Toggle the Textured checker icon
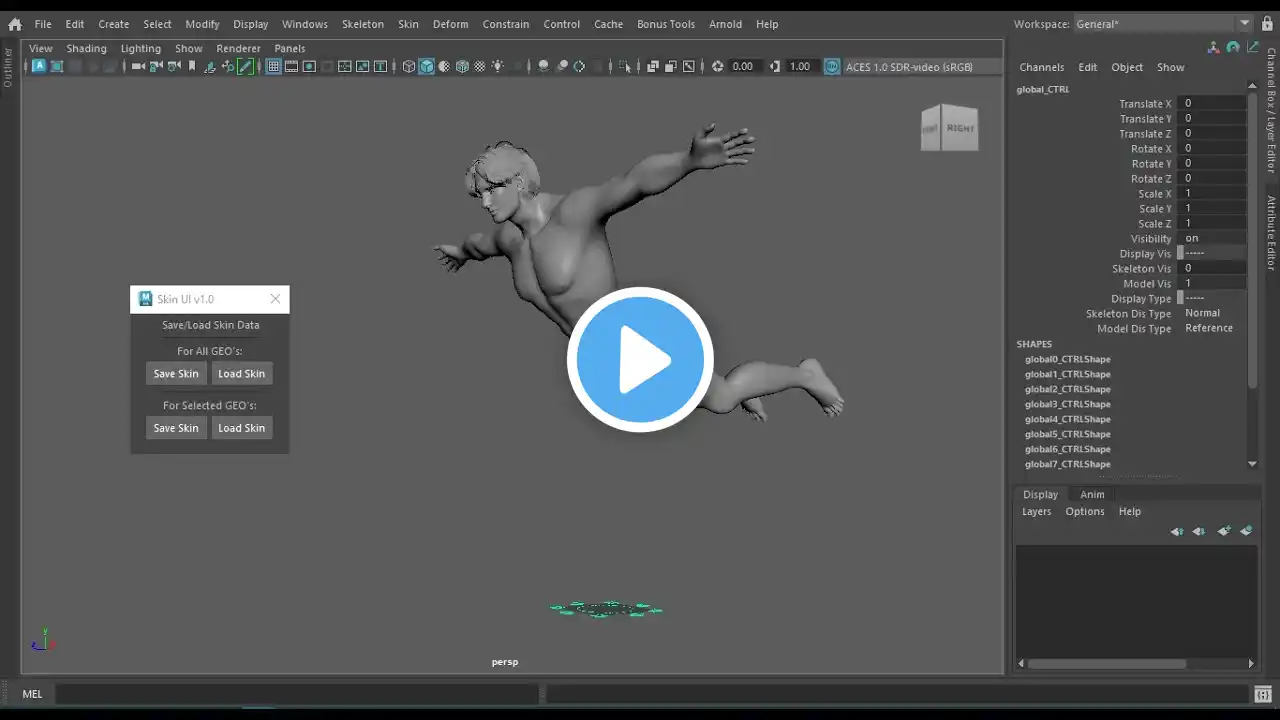This screenshot has width=1280, height=720. tap(480, 67)
